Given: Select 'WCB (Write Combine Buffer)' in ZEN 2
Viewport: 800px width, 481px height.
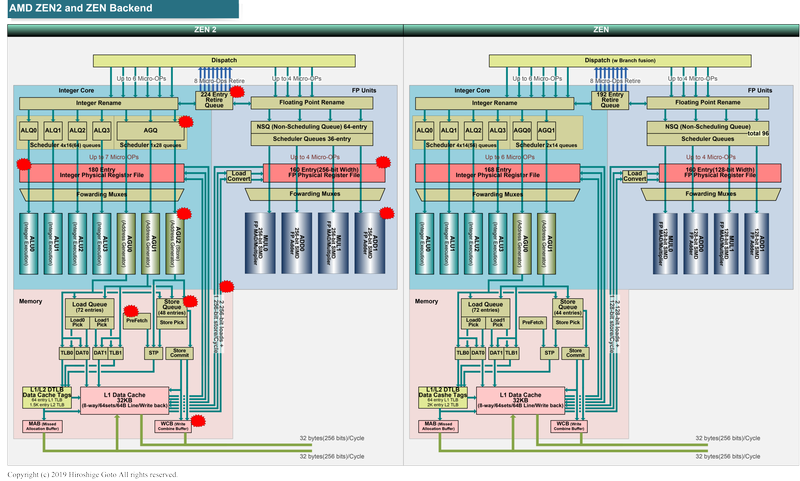Looking at the screenshot, I should 173,426.
